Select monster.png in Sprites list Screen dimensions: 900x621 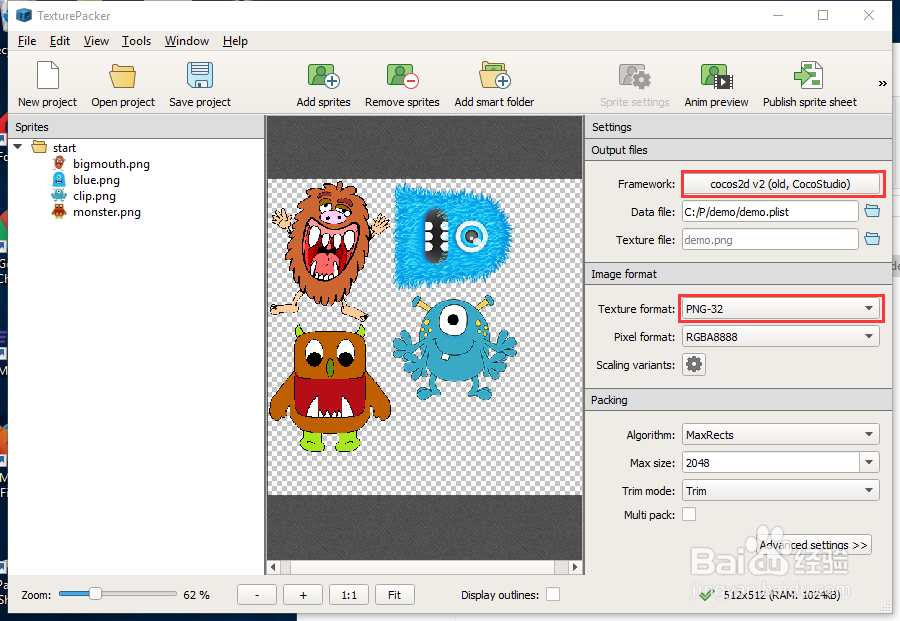click(107, 212)
